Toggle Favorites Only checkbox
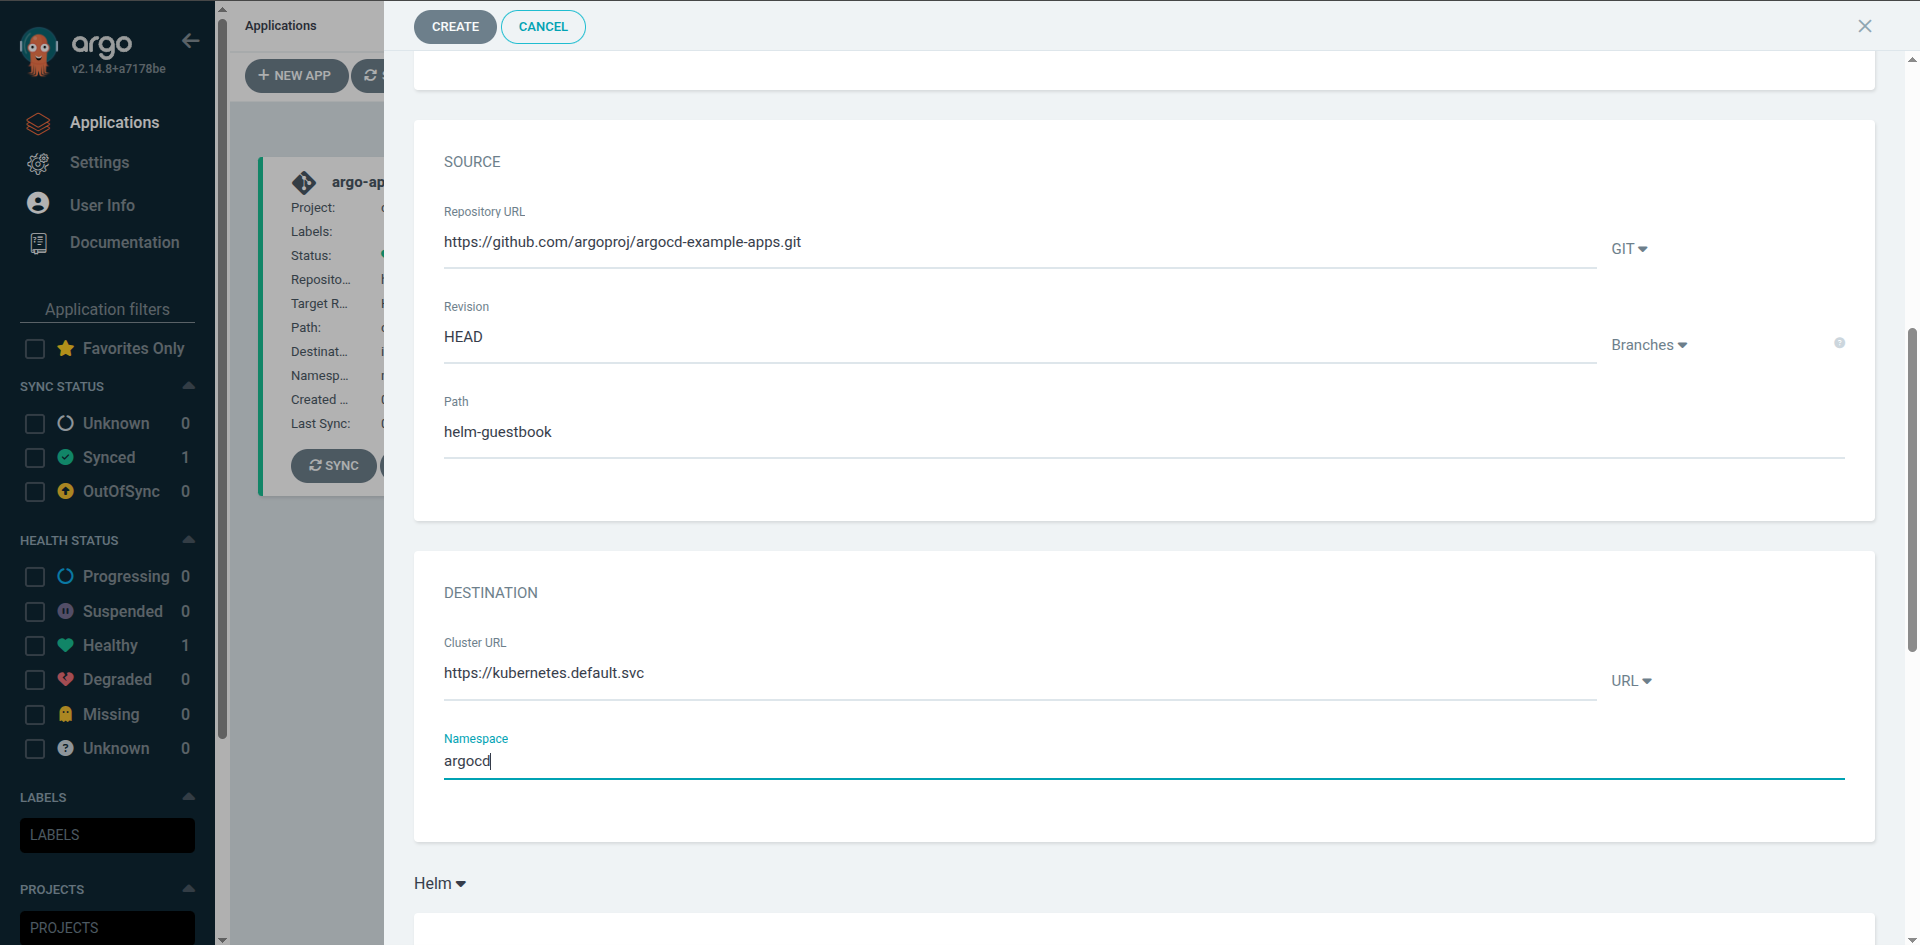 tap(35, 349)
